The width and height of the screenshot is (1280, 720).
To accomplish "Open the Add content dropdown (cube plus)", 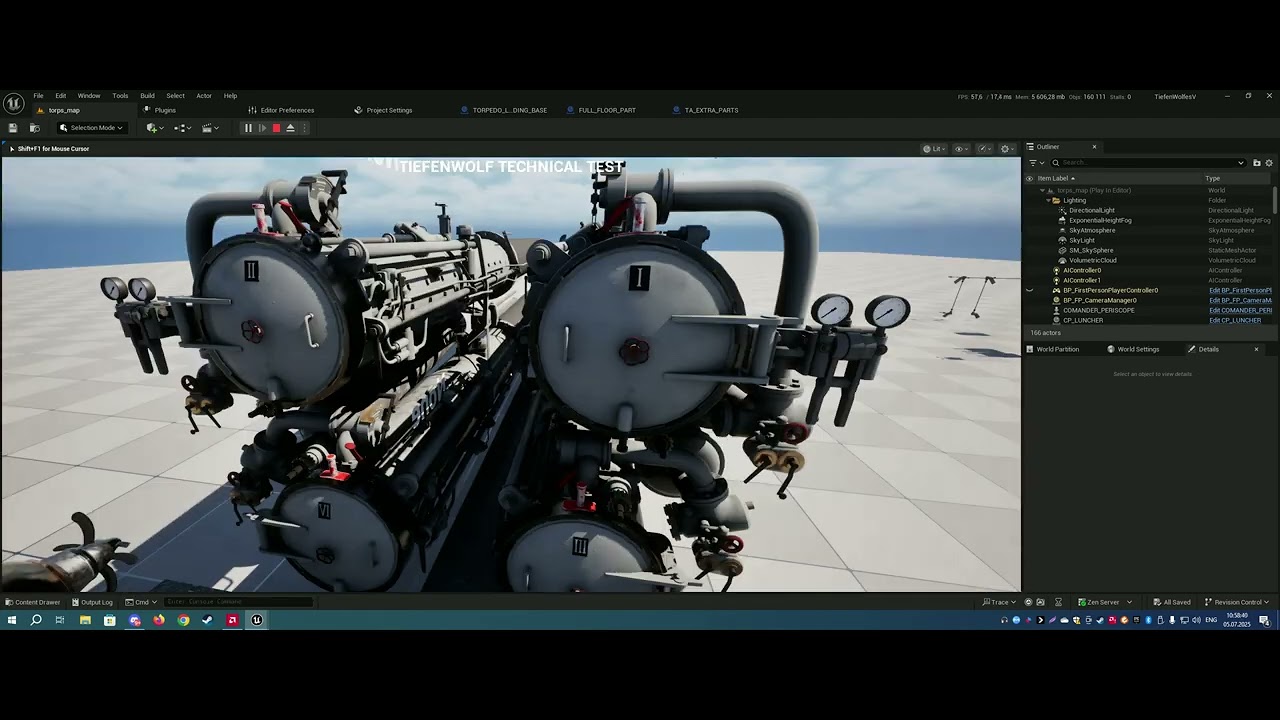I will pos(153,128).
